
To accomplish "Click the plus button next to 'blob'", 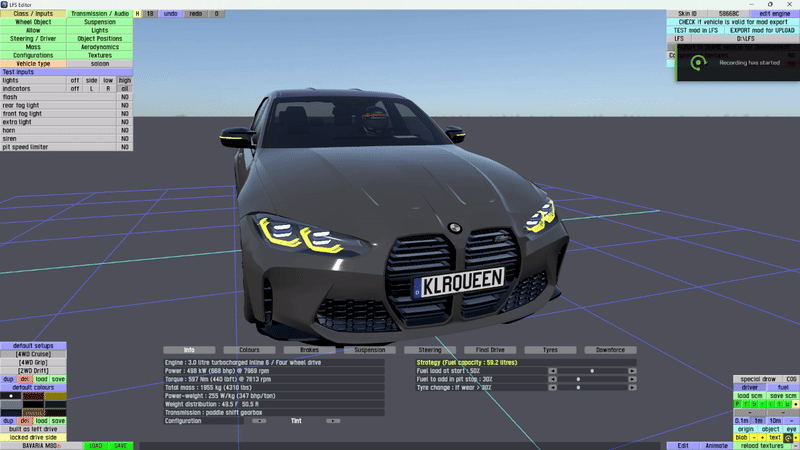I will (762, 438).
